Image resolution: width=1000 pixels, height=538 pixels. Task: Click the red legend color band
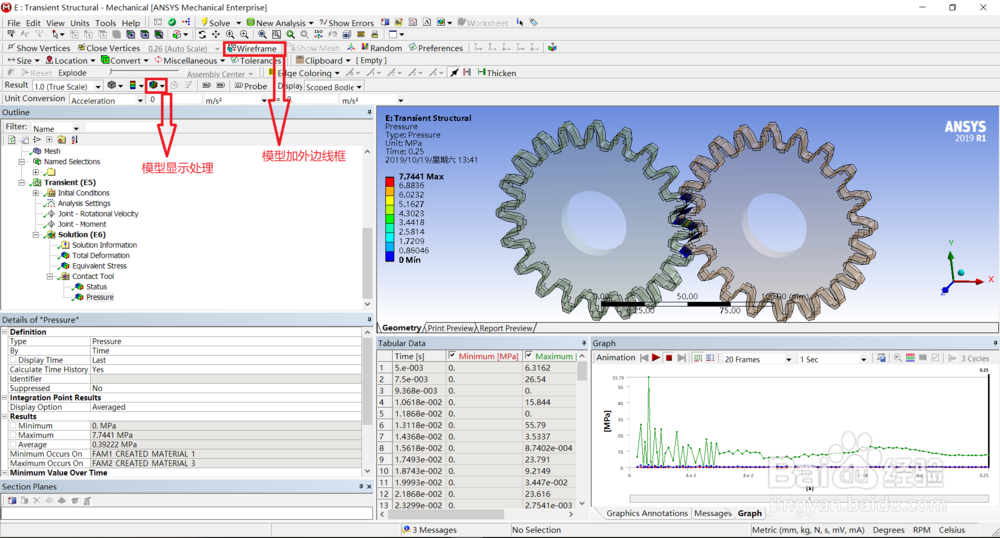[390, 181]
